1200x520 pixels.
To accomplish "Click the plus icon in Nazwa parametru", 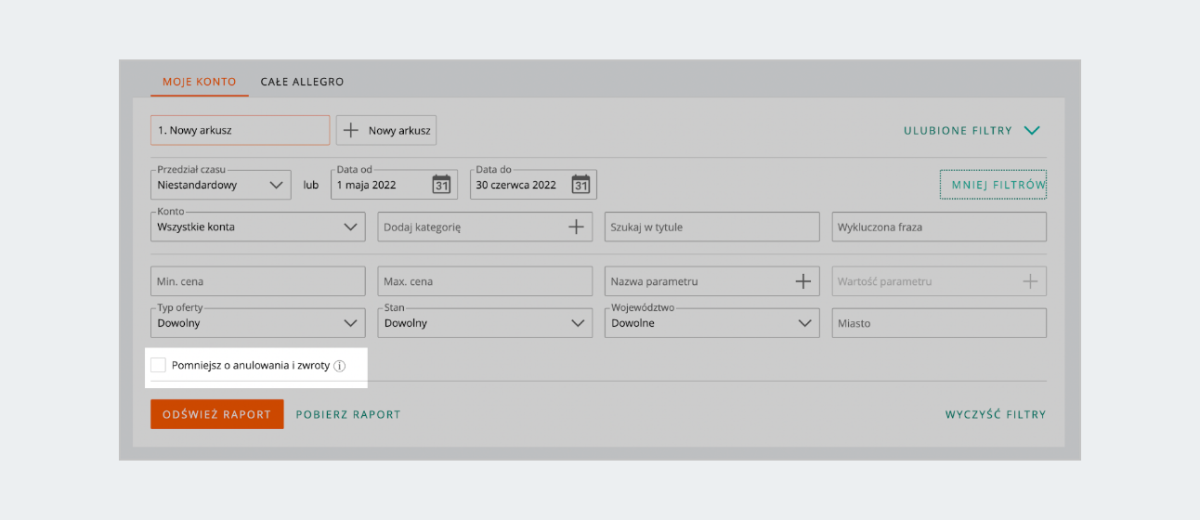I will 802,282.
